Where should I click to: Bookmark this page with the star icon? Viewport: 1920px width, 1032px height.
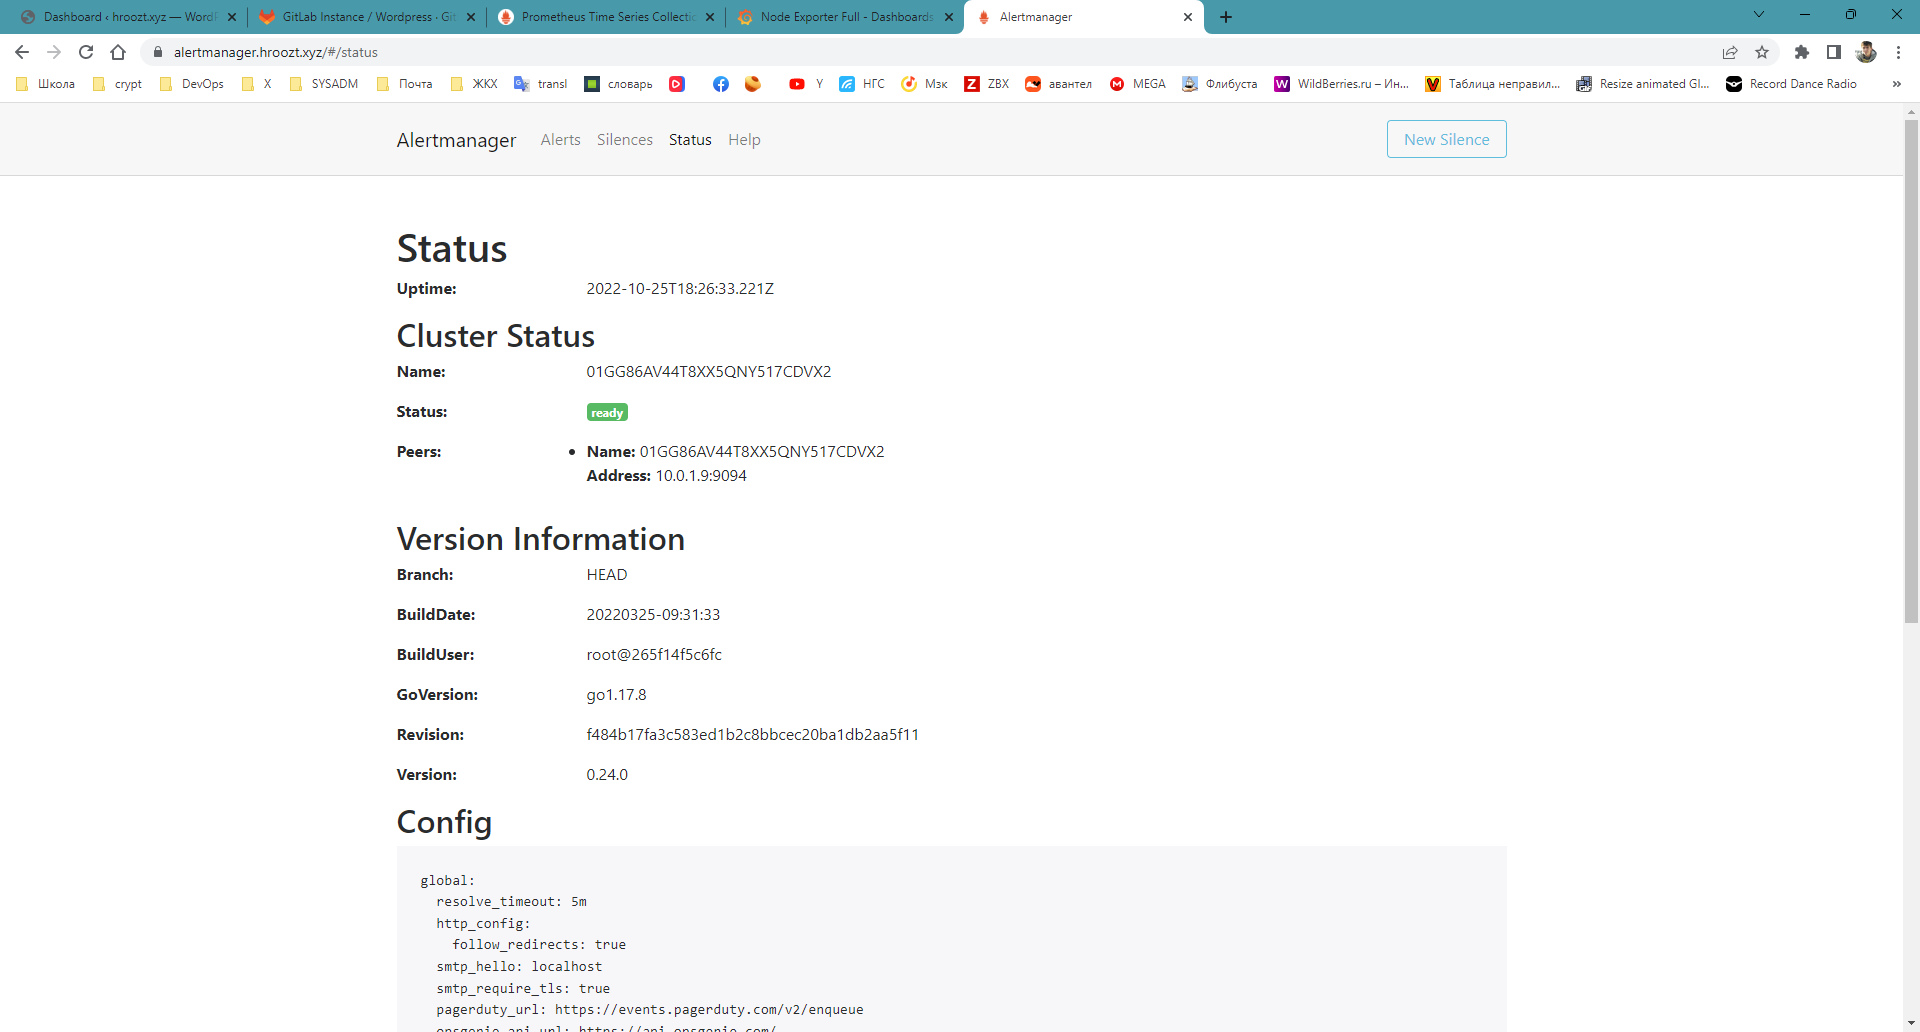[x=1763, y=52]
